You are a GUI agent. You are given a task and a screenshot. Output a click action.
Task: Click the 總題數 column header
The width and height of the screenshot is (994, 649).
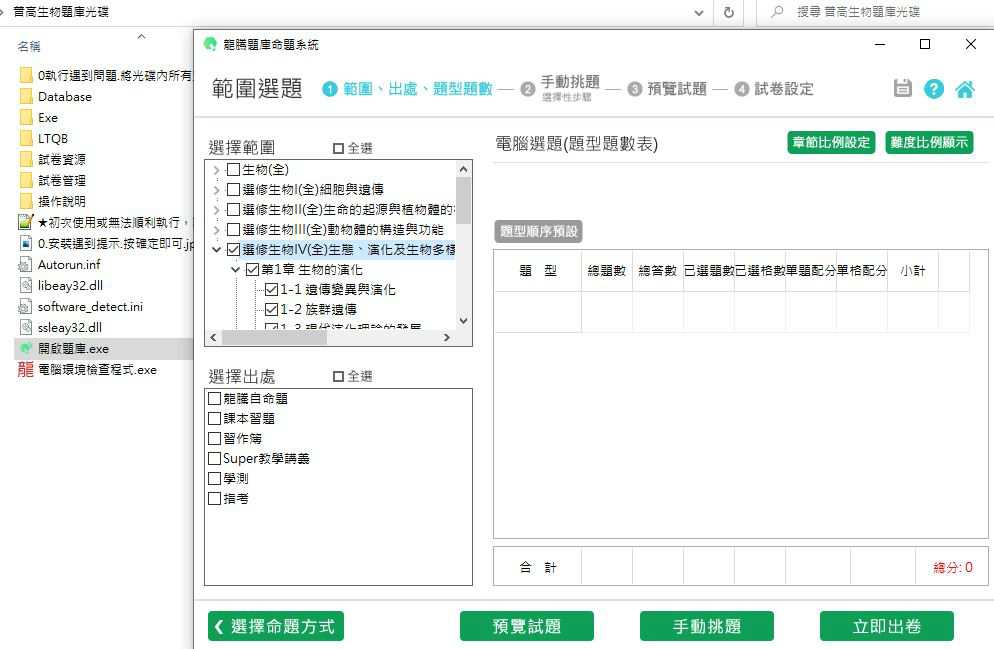[x=607, y=271]
